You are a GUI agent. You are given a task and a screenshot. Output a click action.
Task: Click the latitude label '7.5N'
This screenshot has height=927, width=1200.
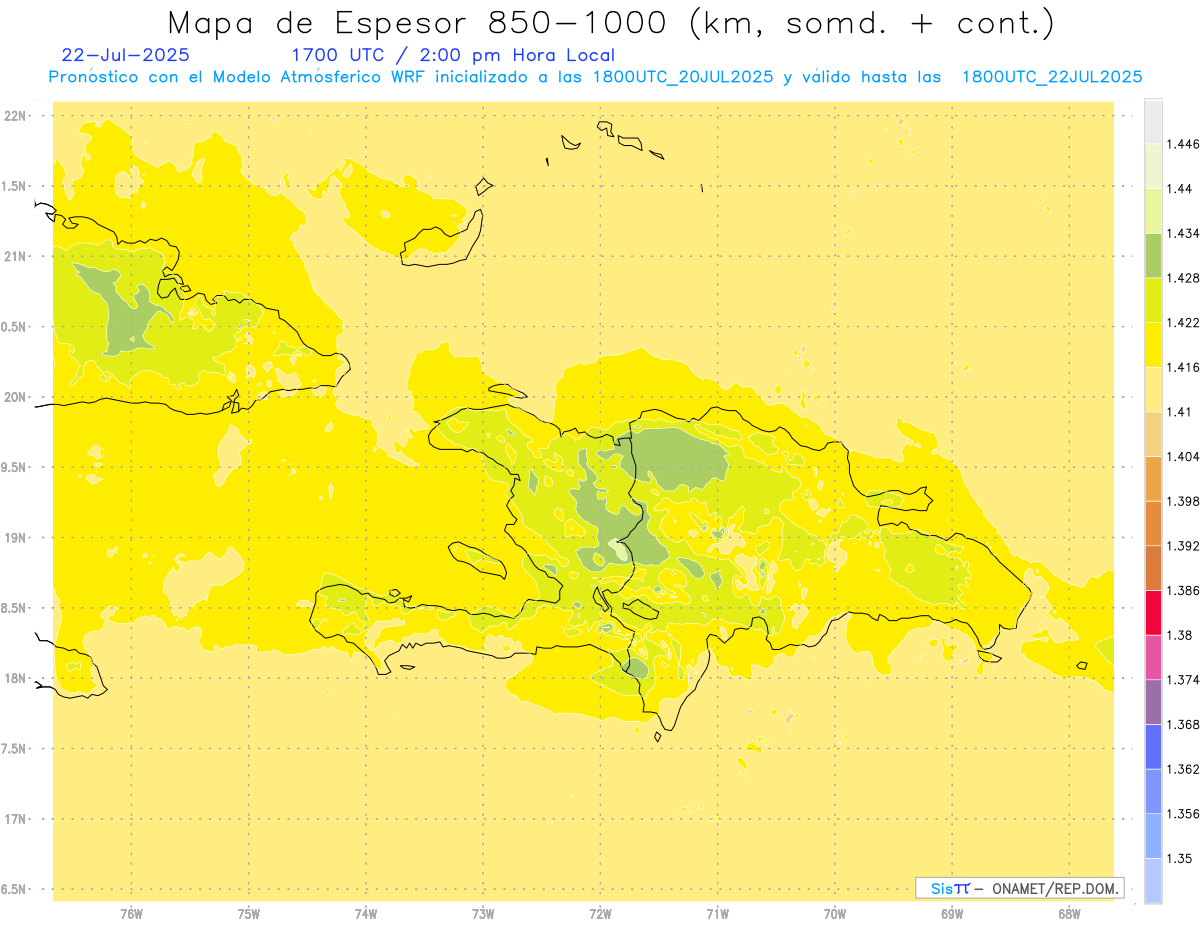click(x=14, y=749)
